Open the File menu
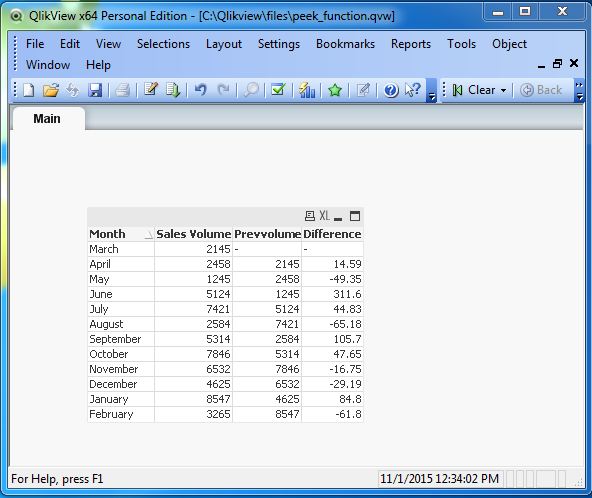 tap(35, 44)
